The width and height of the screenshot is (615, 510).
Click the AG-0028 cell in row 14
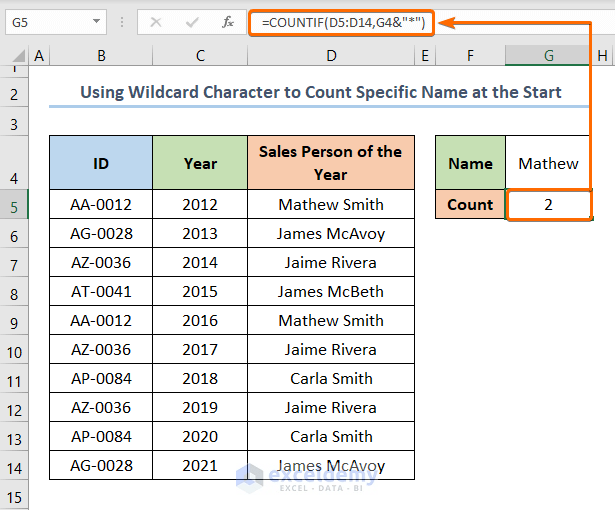click(101, 466)
